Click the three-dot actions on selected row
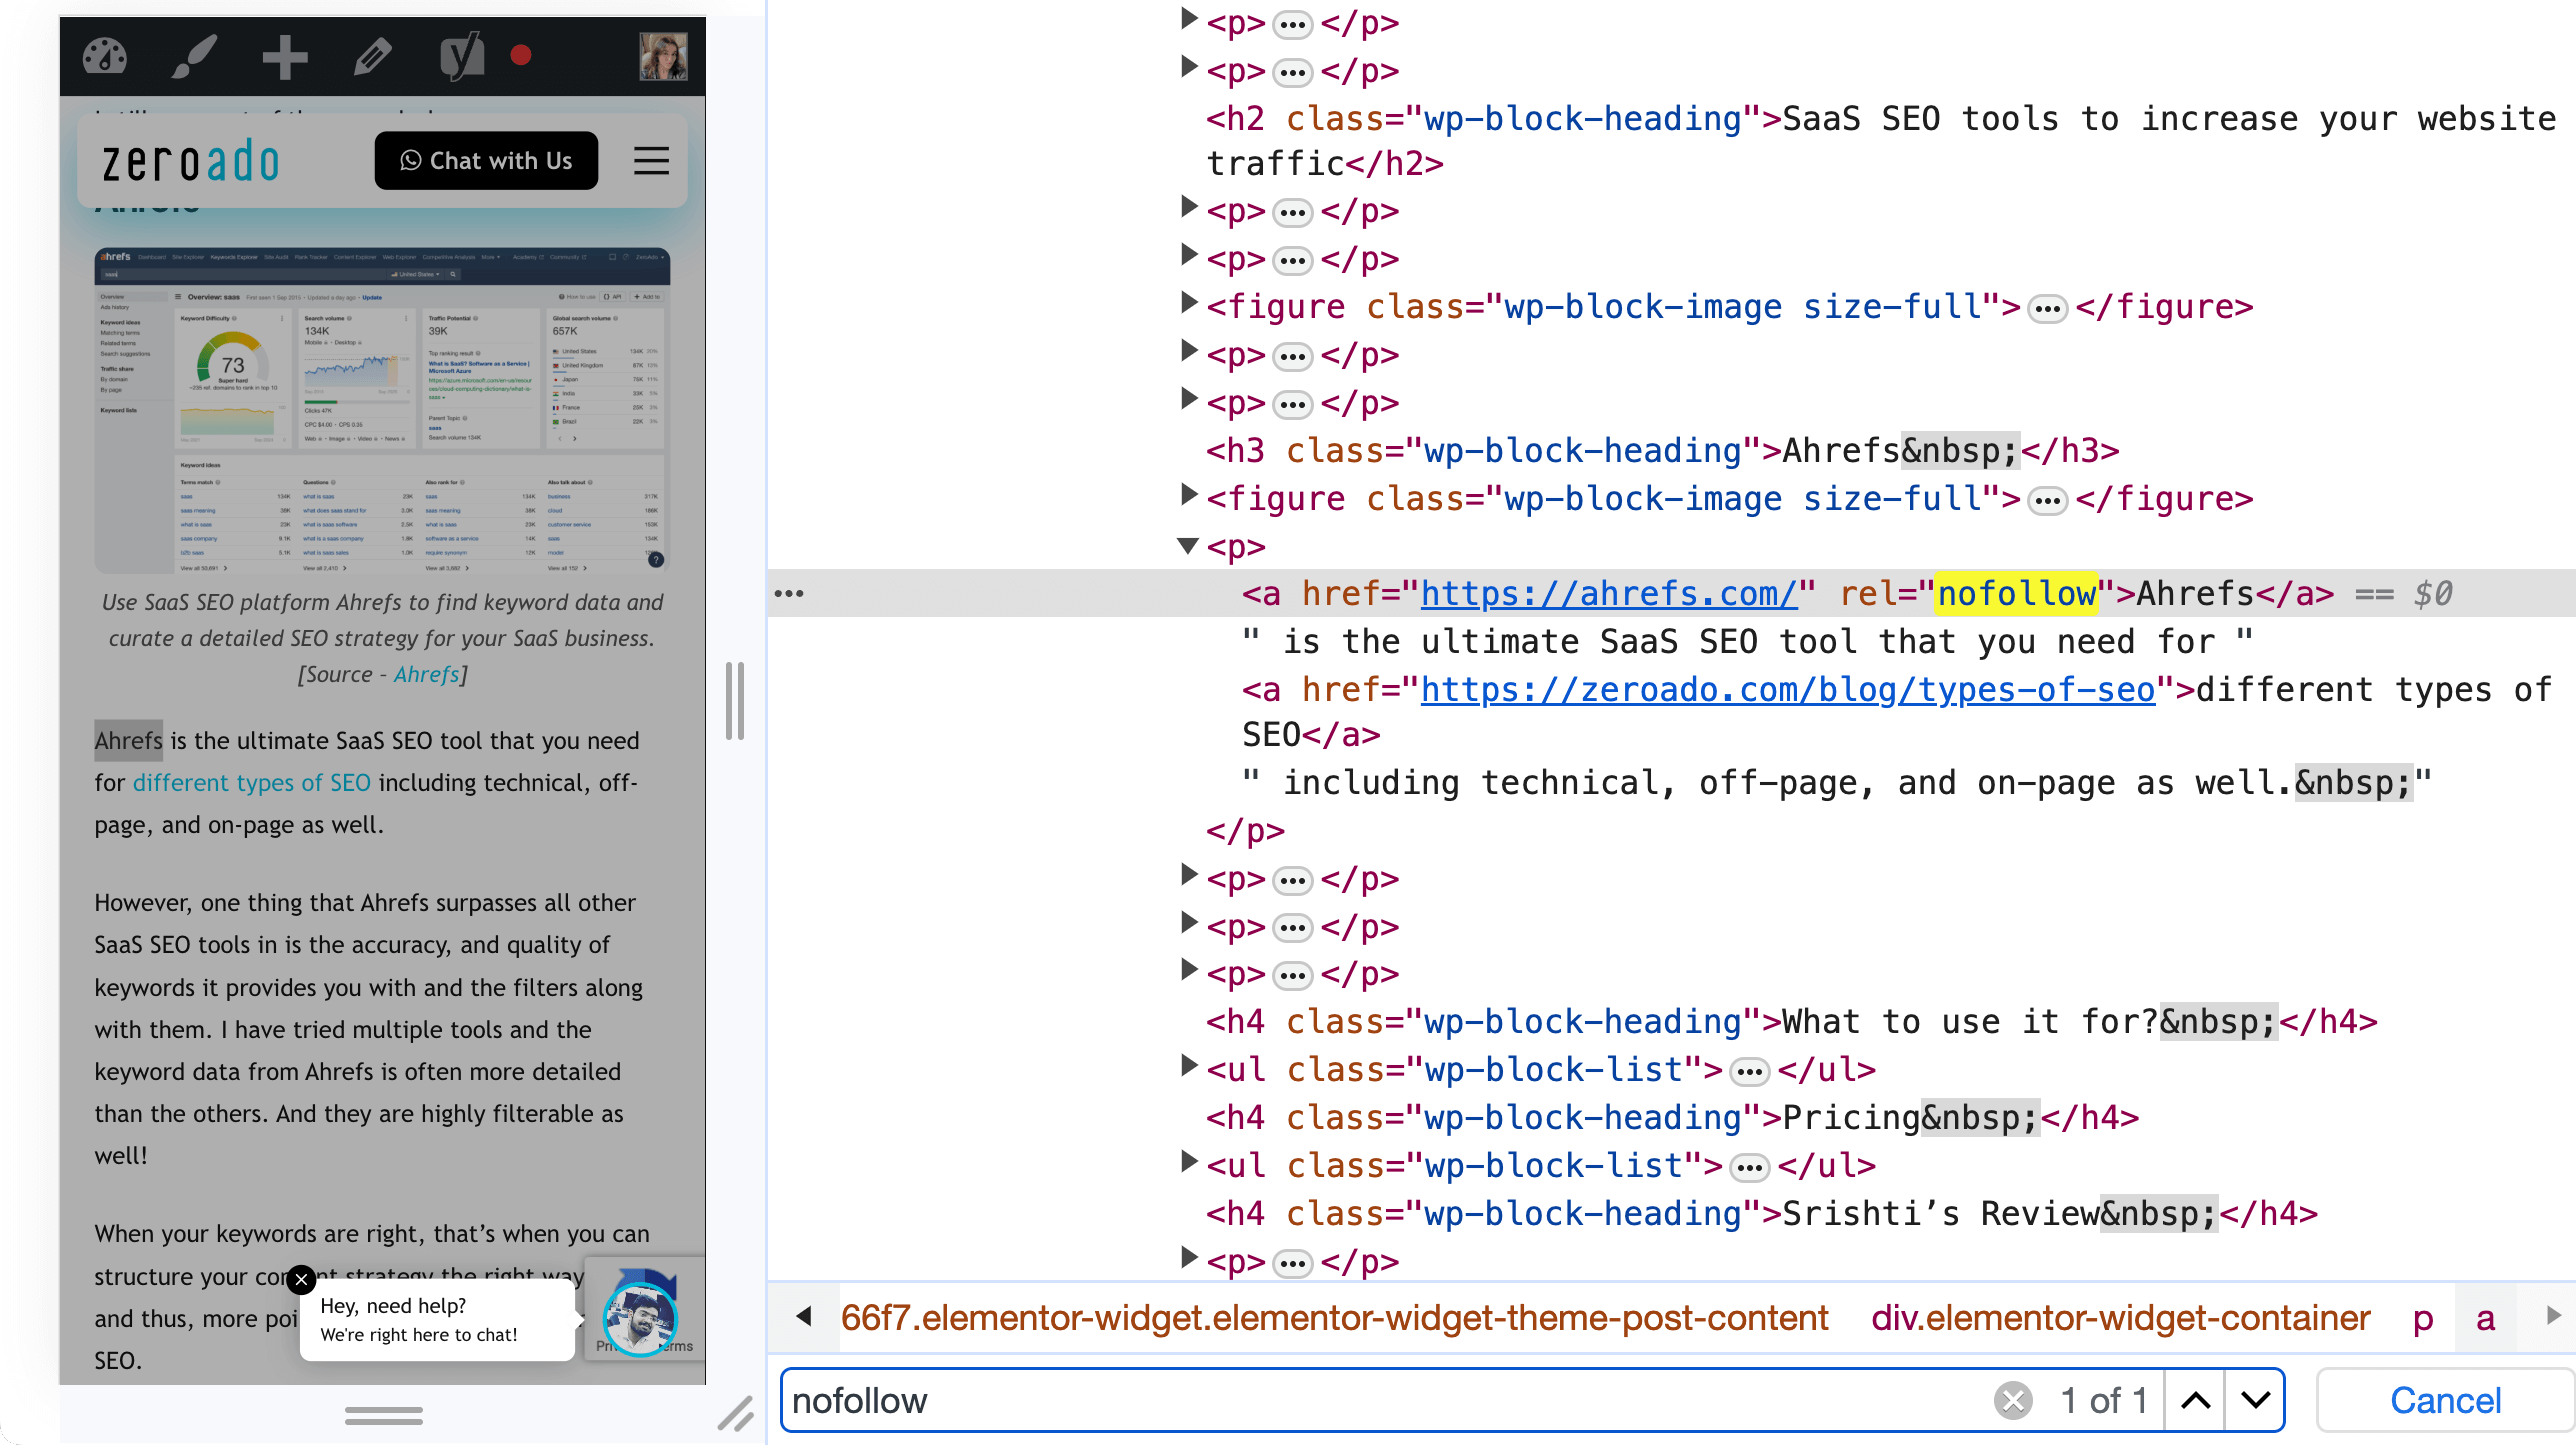 tap(789, 593)
